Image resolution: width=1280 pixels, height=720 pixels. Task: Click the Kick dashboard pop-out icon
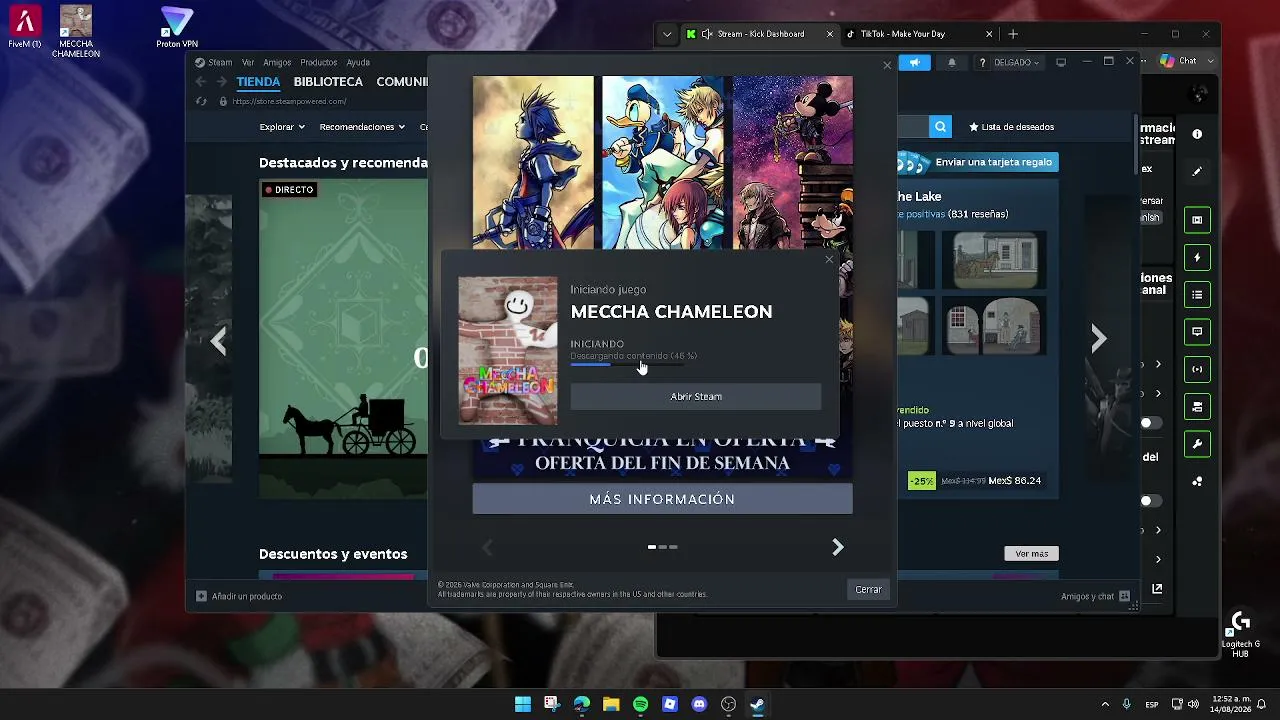[x=1157, y=589]
